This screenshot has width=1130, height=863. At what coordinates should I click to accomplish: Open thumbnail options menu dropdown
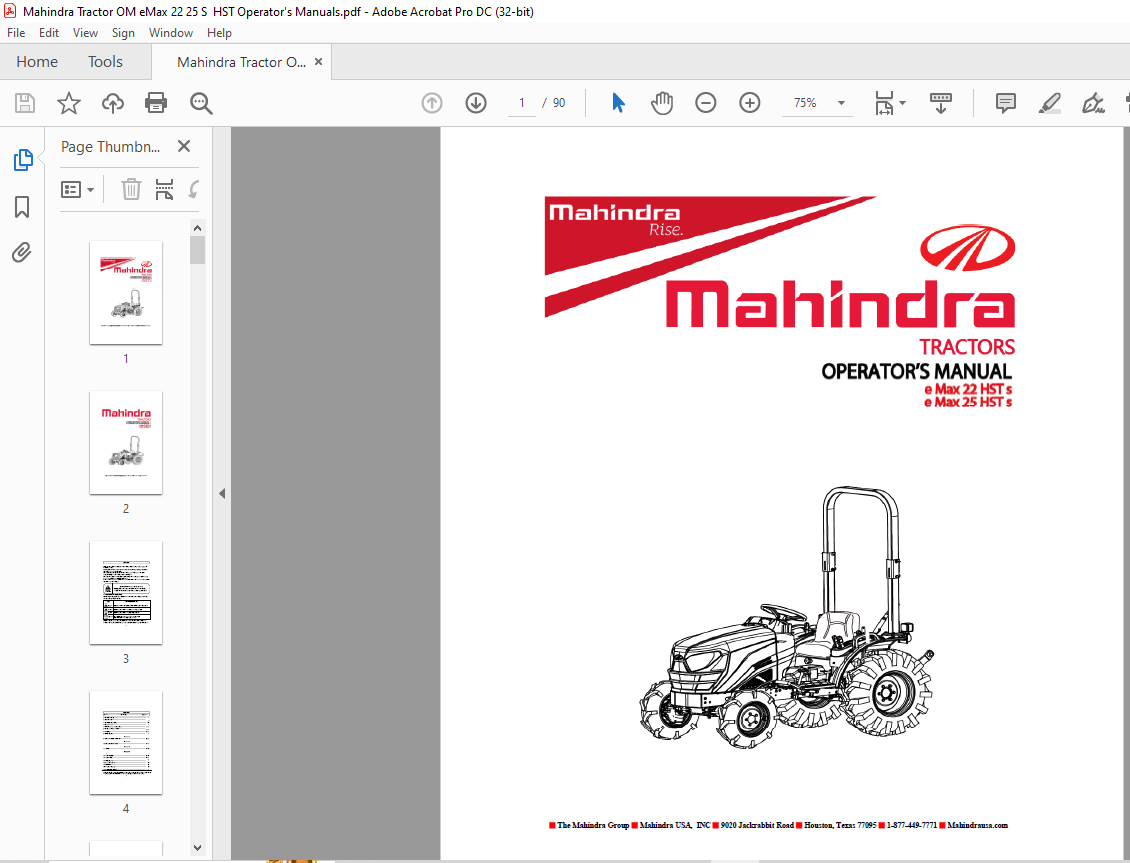pyautogui.click(x=78, y=189)
